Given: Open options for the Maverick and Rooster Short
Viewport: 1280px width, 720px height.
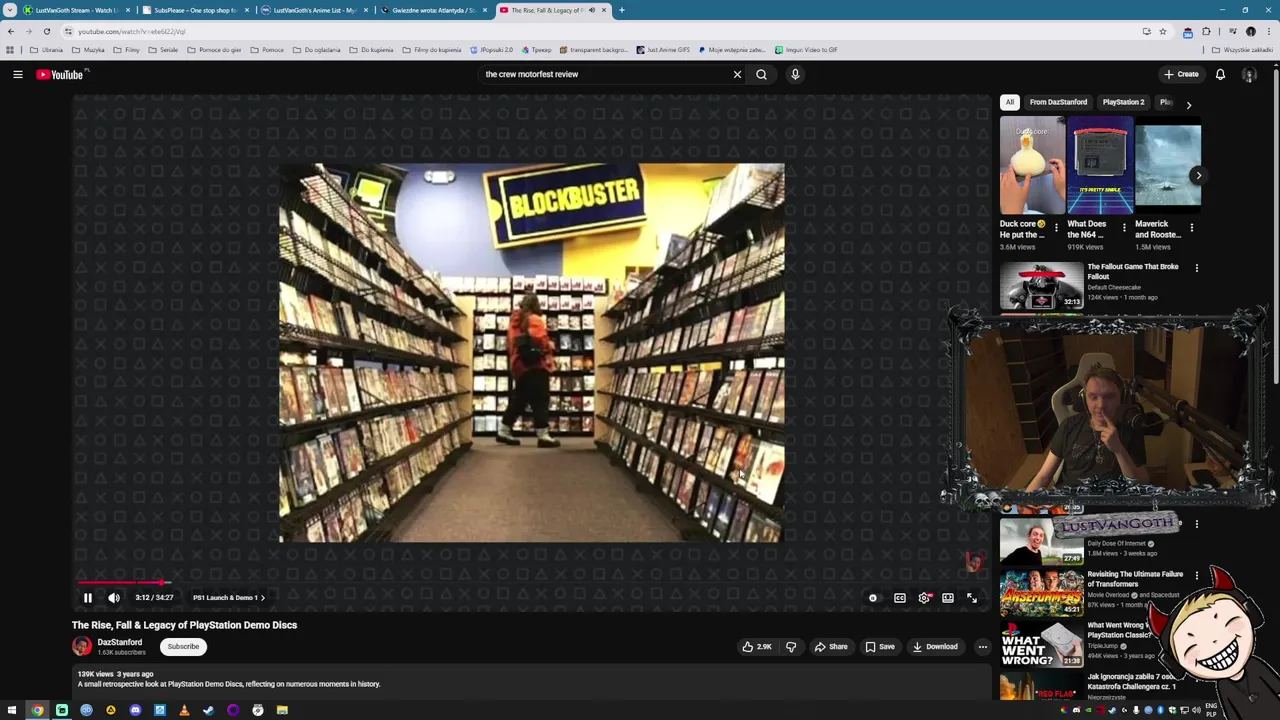Looking at the screenshot, I should [x=1191, y=228].
